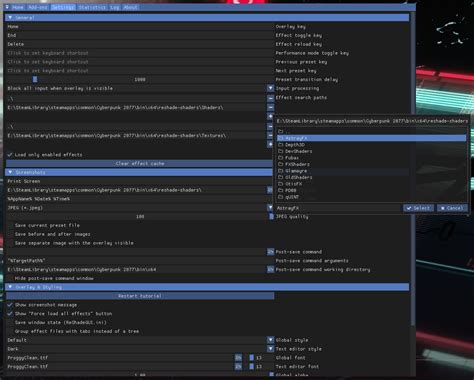Edit the screenshot name field %AppName% %Date% %Time%
This screenshot has height=380, width=474.
[x=140, y=199]
